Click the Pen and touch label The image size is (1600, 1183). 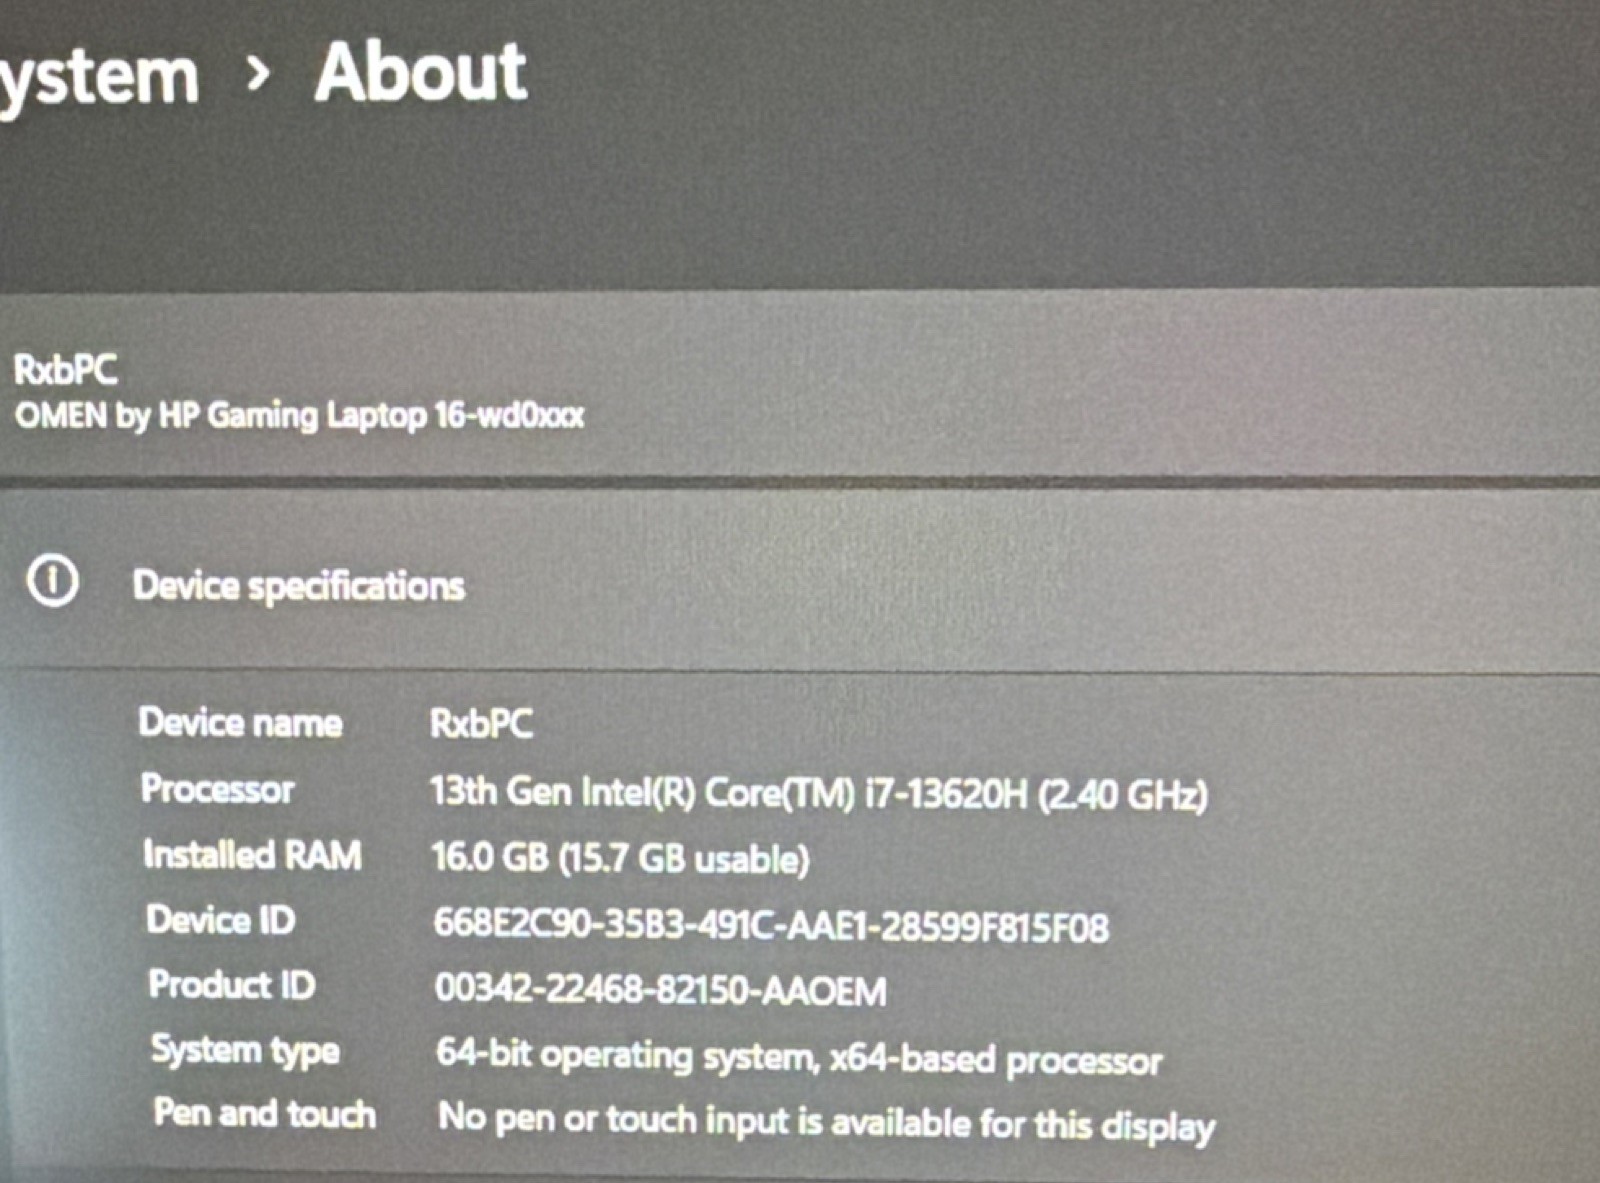[x=265, y=1113]
